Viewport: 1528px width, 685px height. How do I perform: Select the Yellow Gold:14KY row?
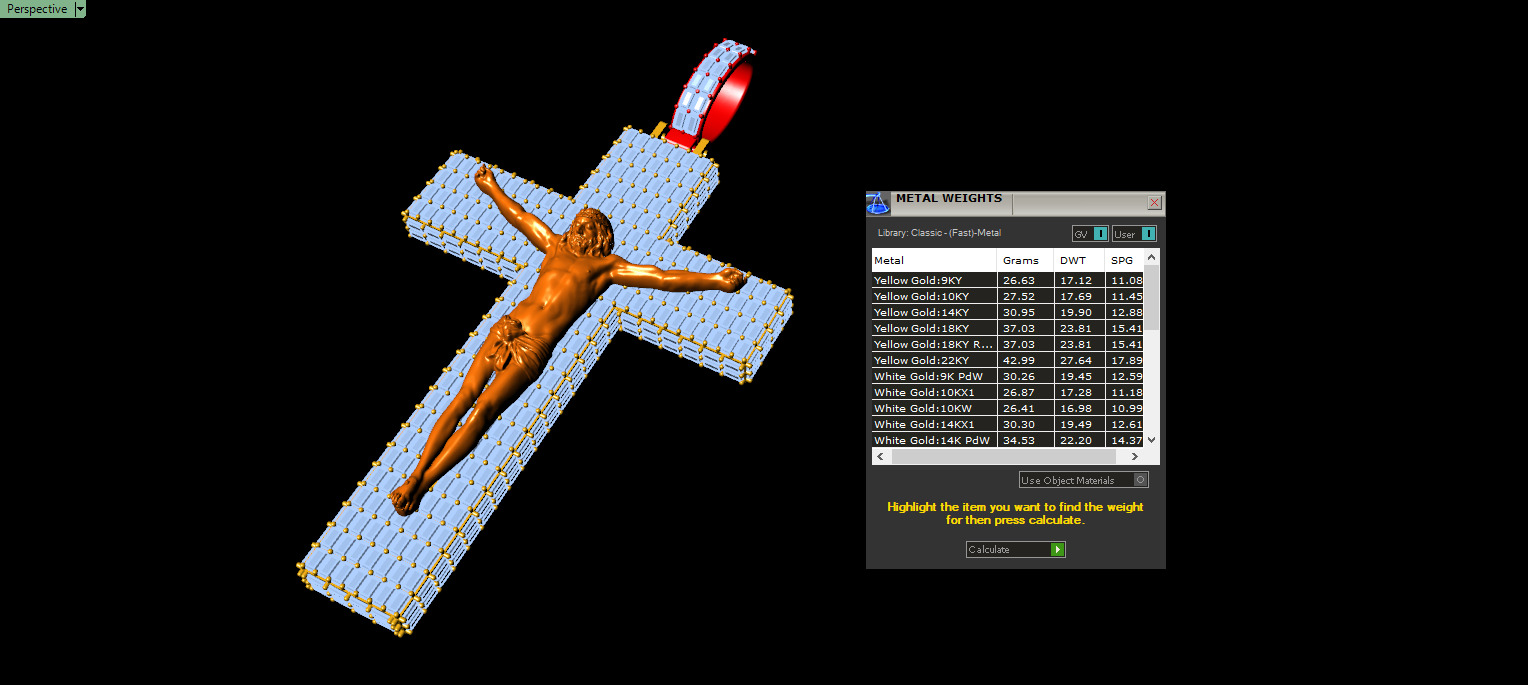click(1008, 312)
